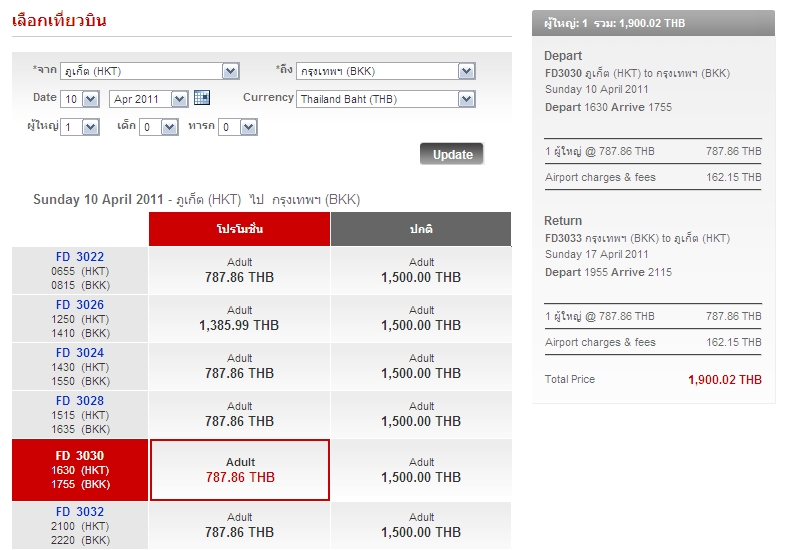Choose FD 3022 regular fare 1,500.00 THB
Viewport: 787px width, 550px height.
tap(421, 270)
